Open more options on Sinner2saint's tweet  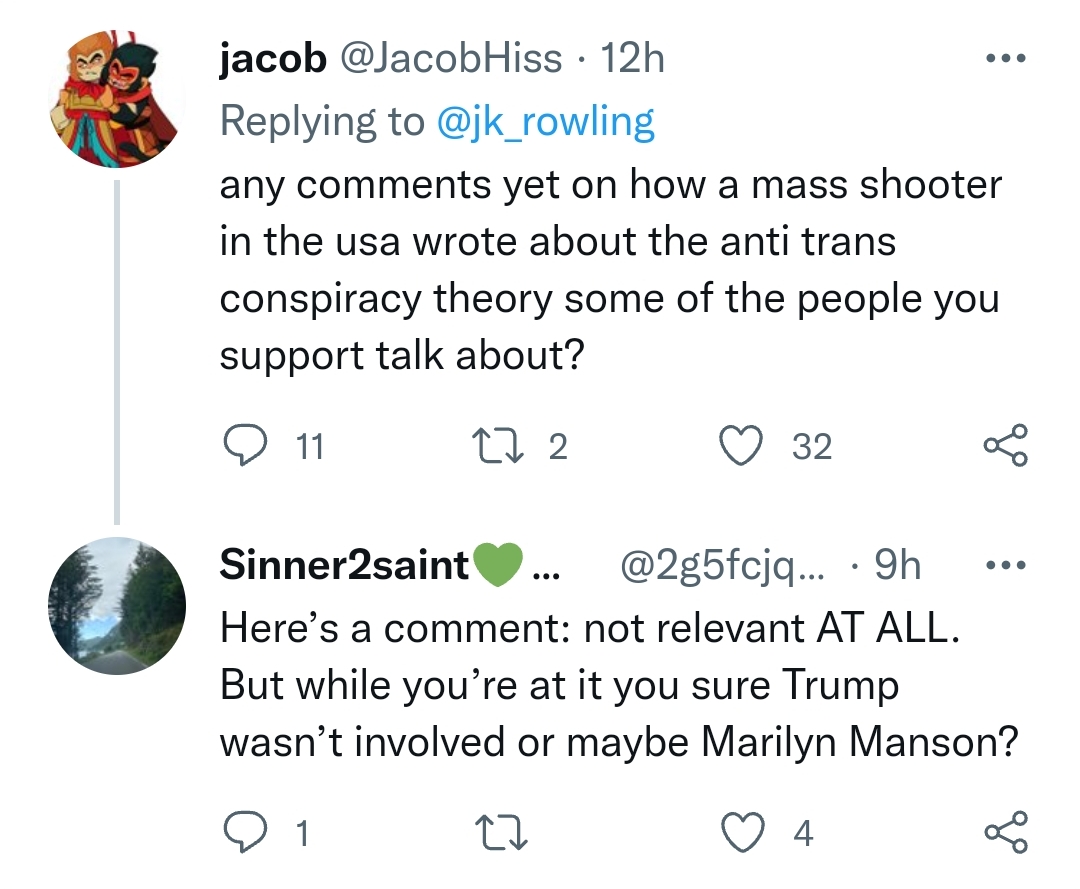point(1006,565)
